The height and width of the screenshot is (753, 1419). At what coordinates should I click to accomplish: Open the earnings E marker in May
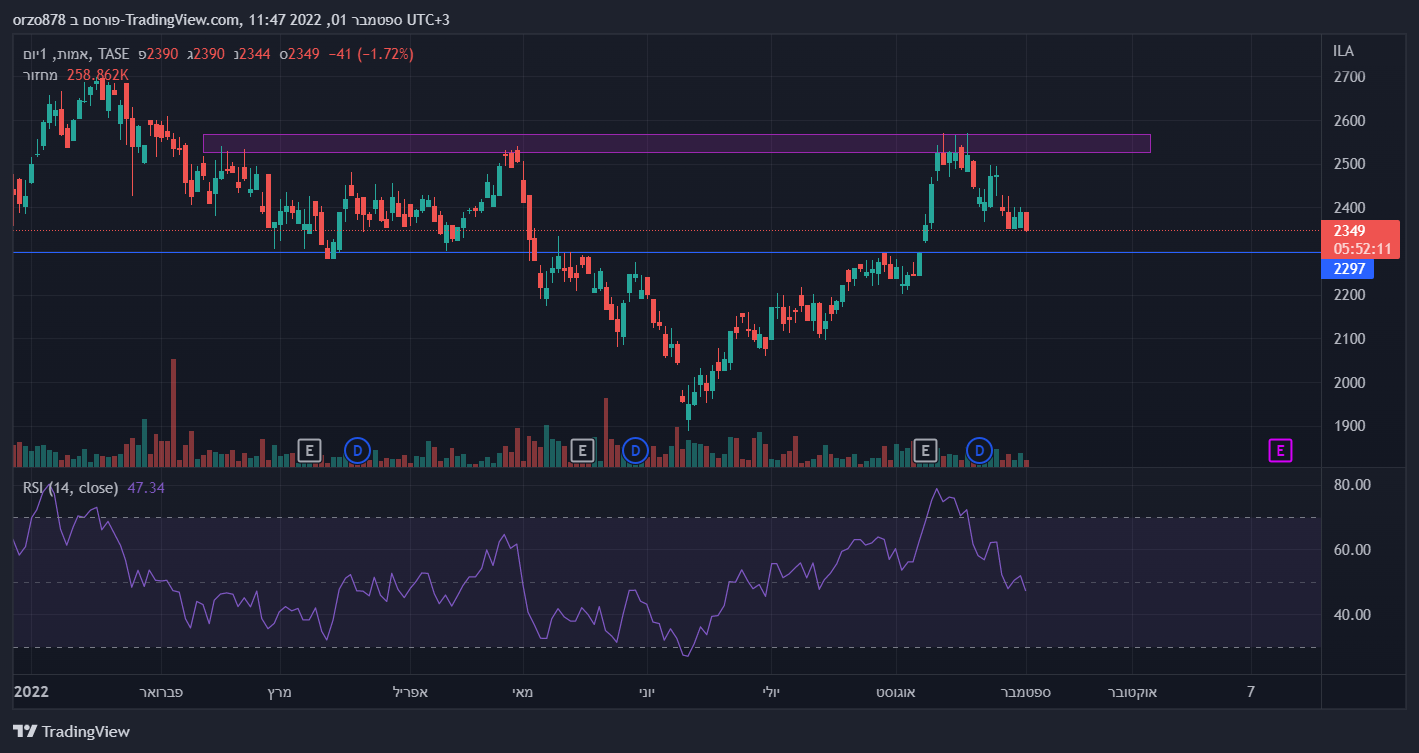(582, 450)
